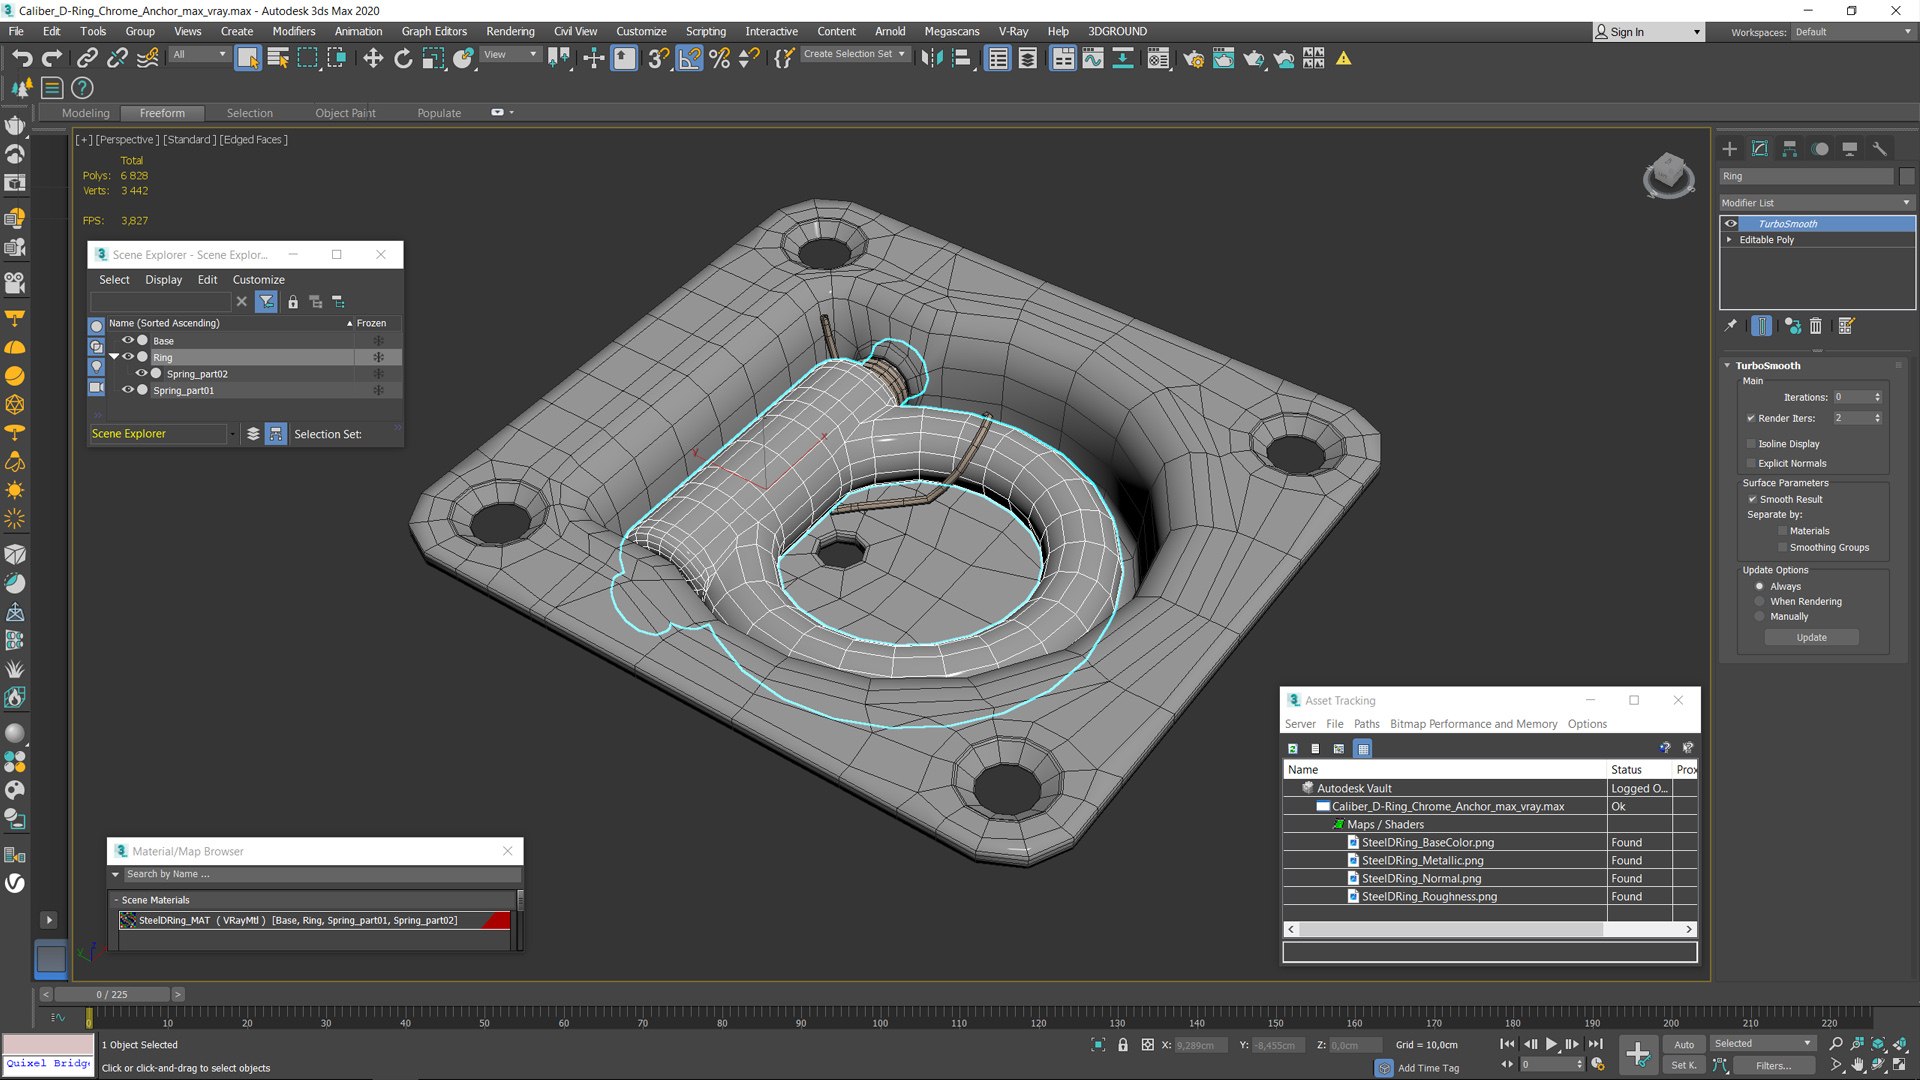Switch to the Object Paint ribbon tab
This screenshot has width=1920, height=1080.
tap(345, 113)
